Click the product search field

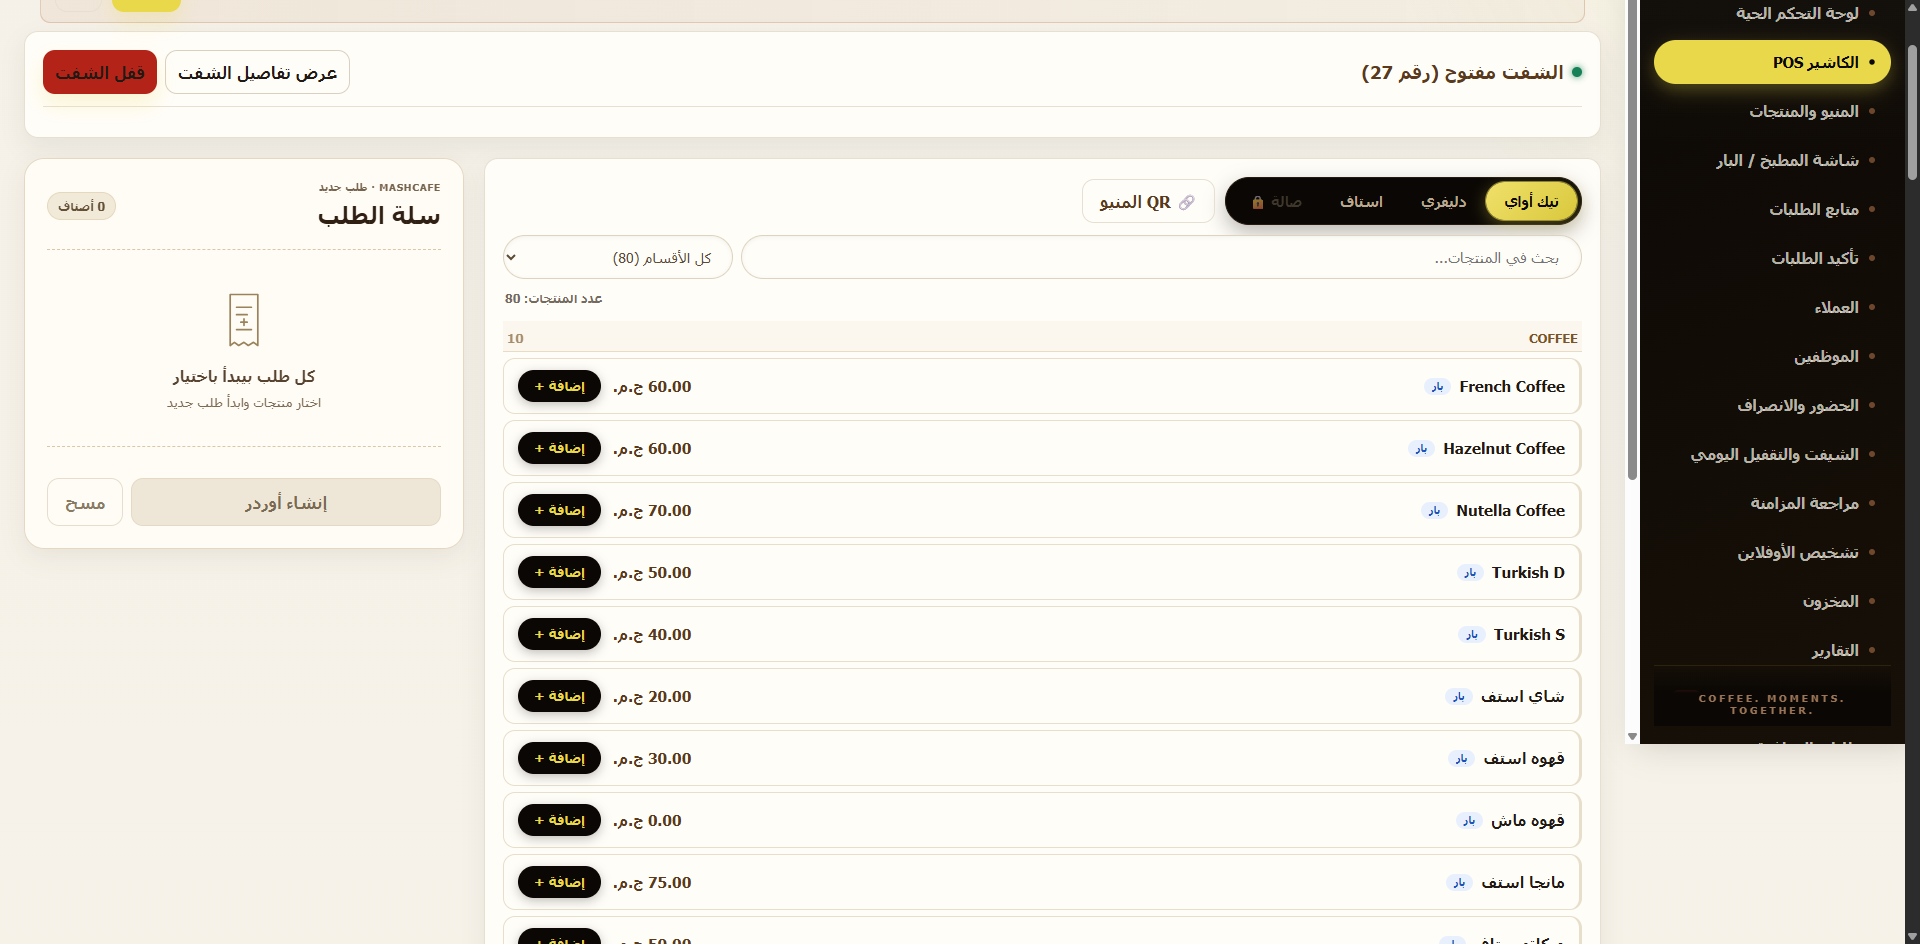pyautogui.click(x=1161, y=258)
